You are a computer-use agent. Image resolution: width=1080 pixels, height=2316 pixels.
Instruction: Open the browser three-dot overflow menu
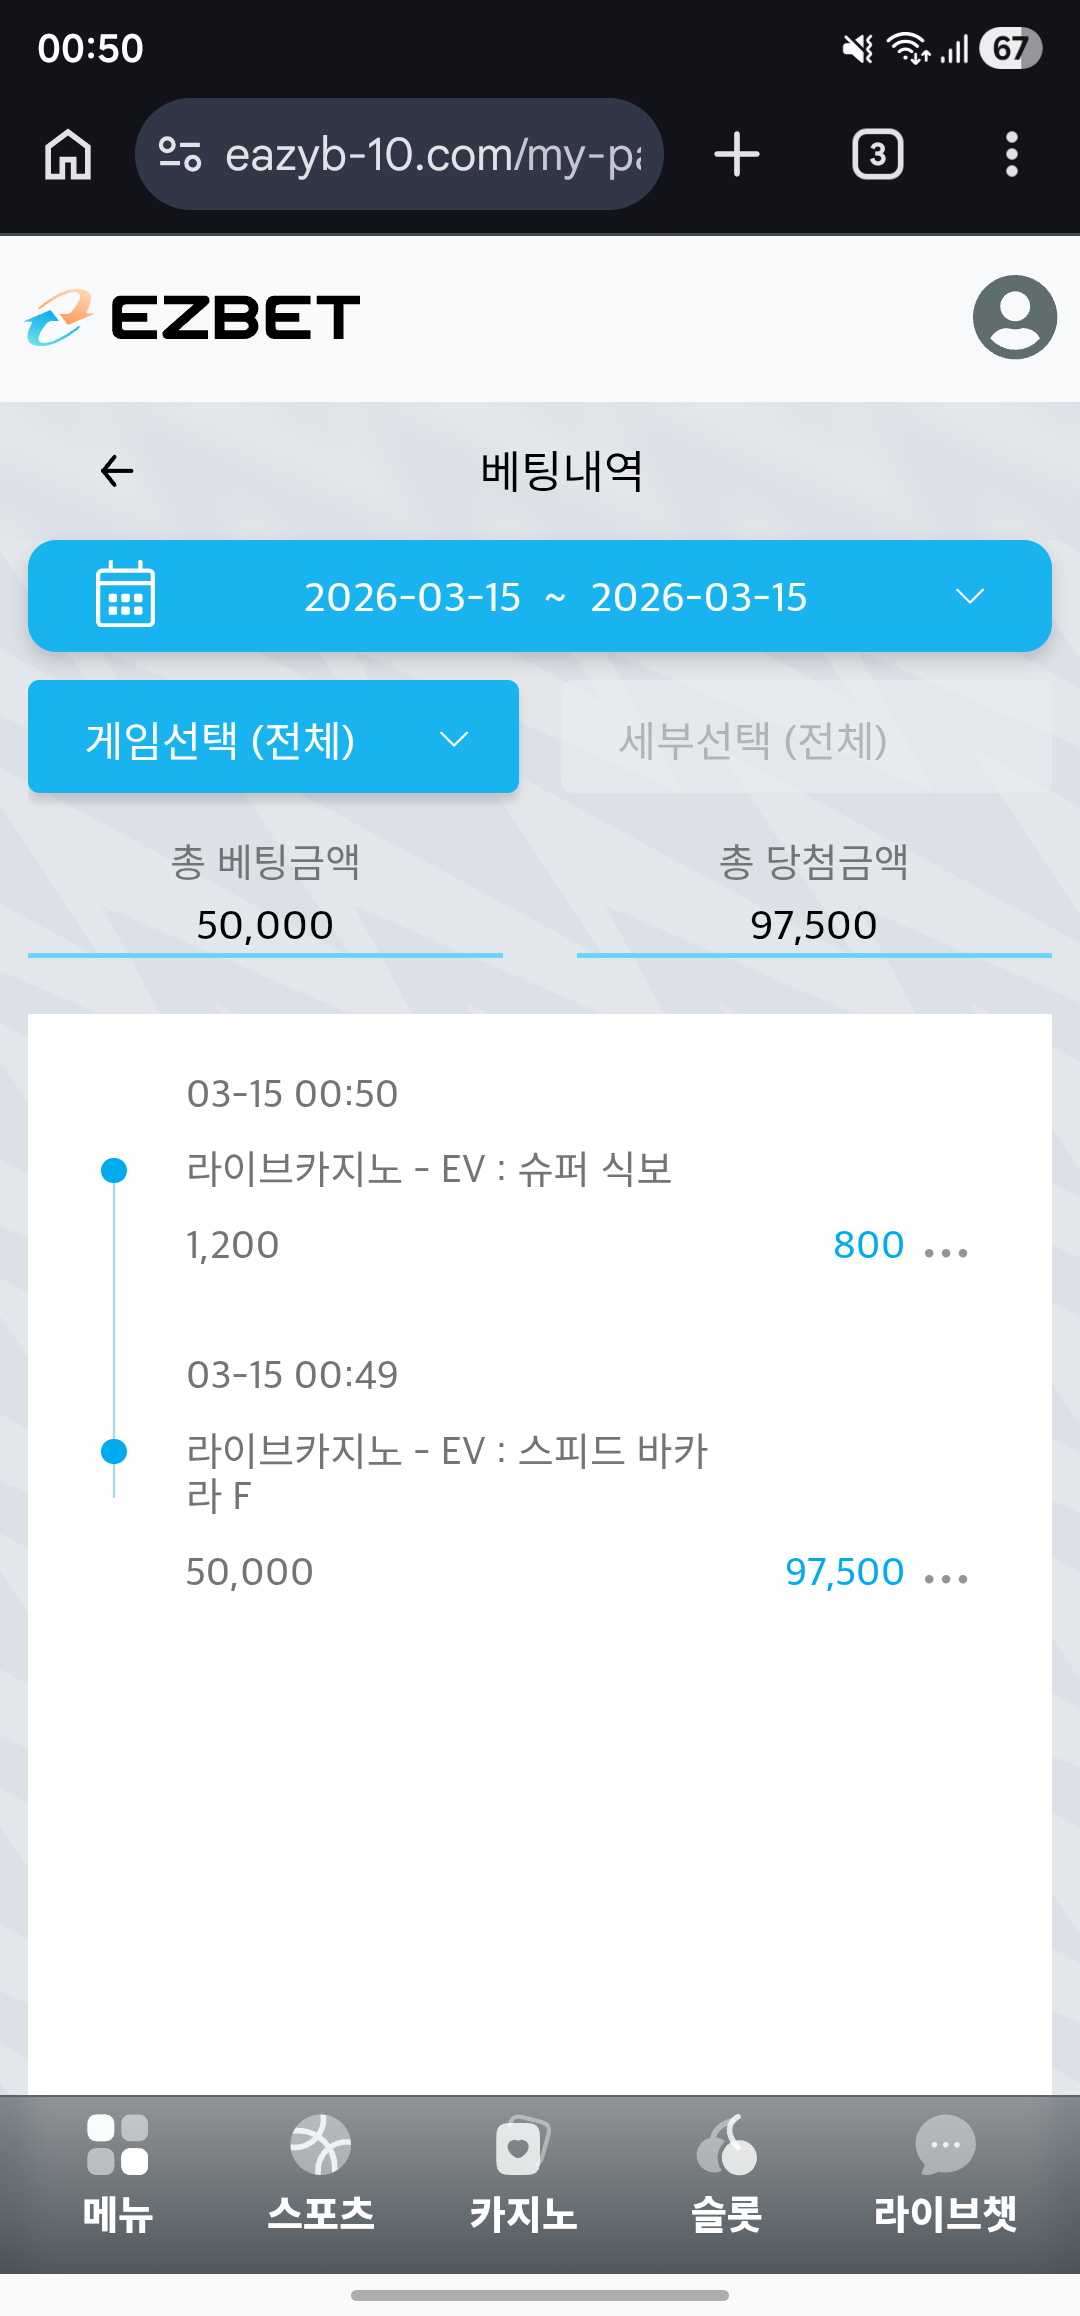[1012, 155]
